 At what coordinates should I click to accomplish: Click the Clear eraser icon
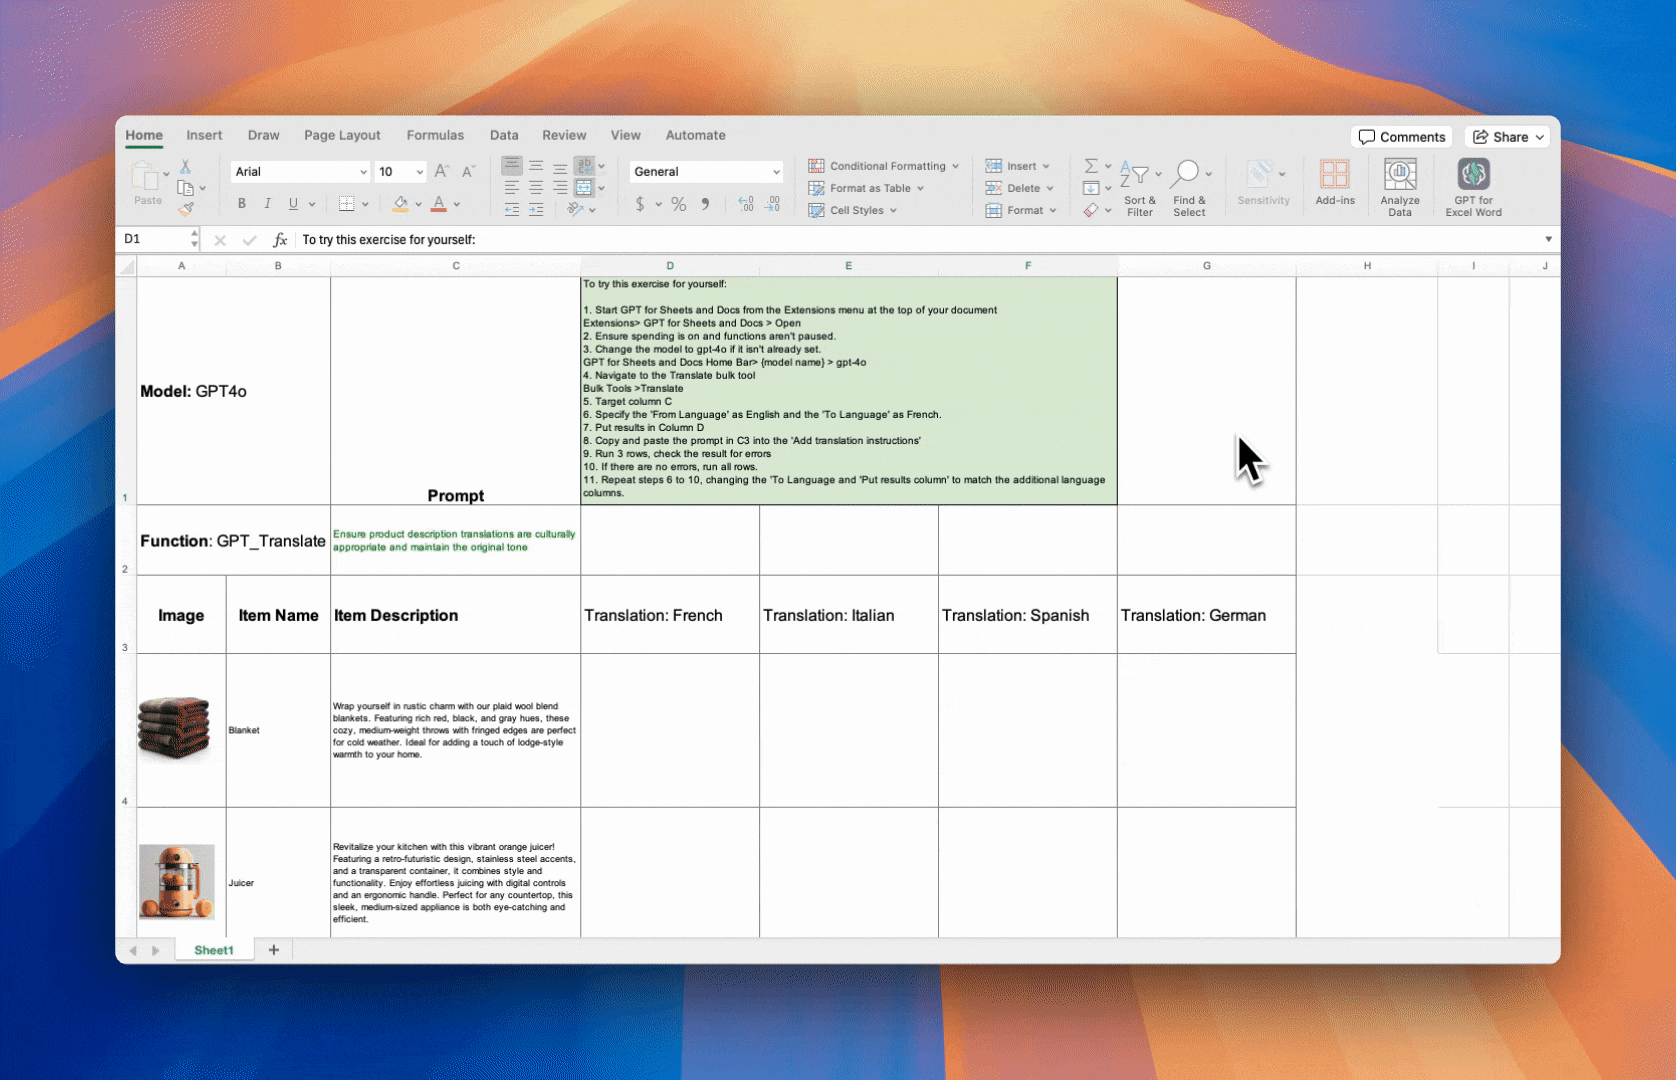point(1091,210)
